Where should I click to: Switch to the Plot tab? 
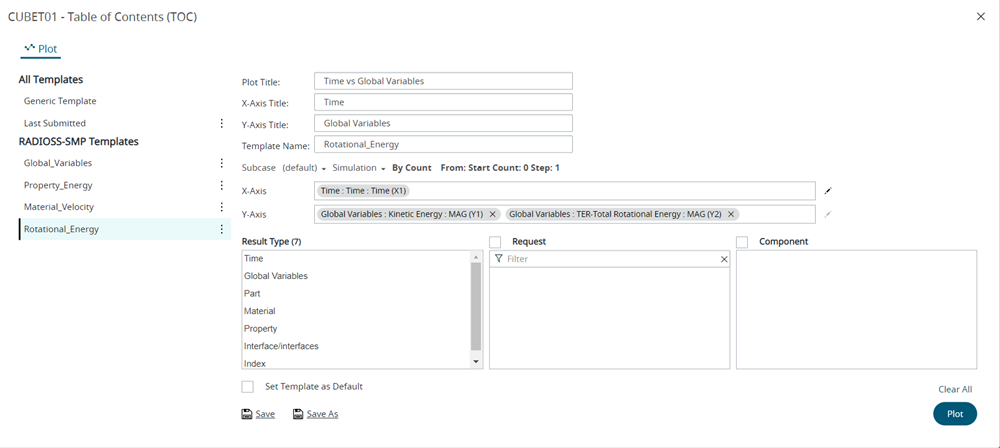[41, 48]
